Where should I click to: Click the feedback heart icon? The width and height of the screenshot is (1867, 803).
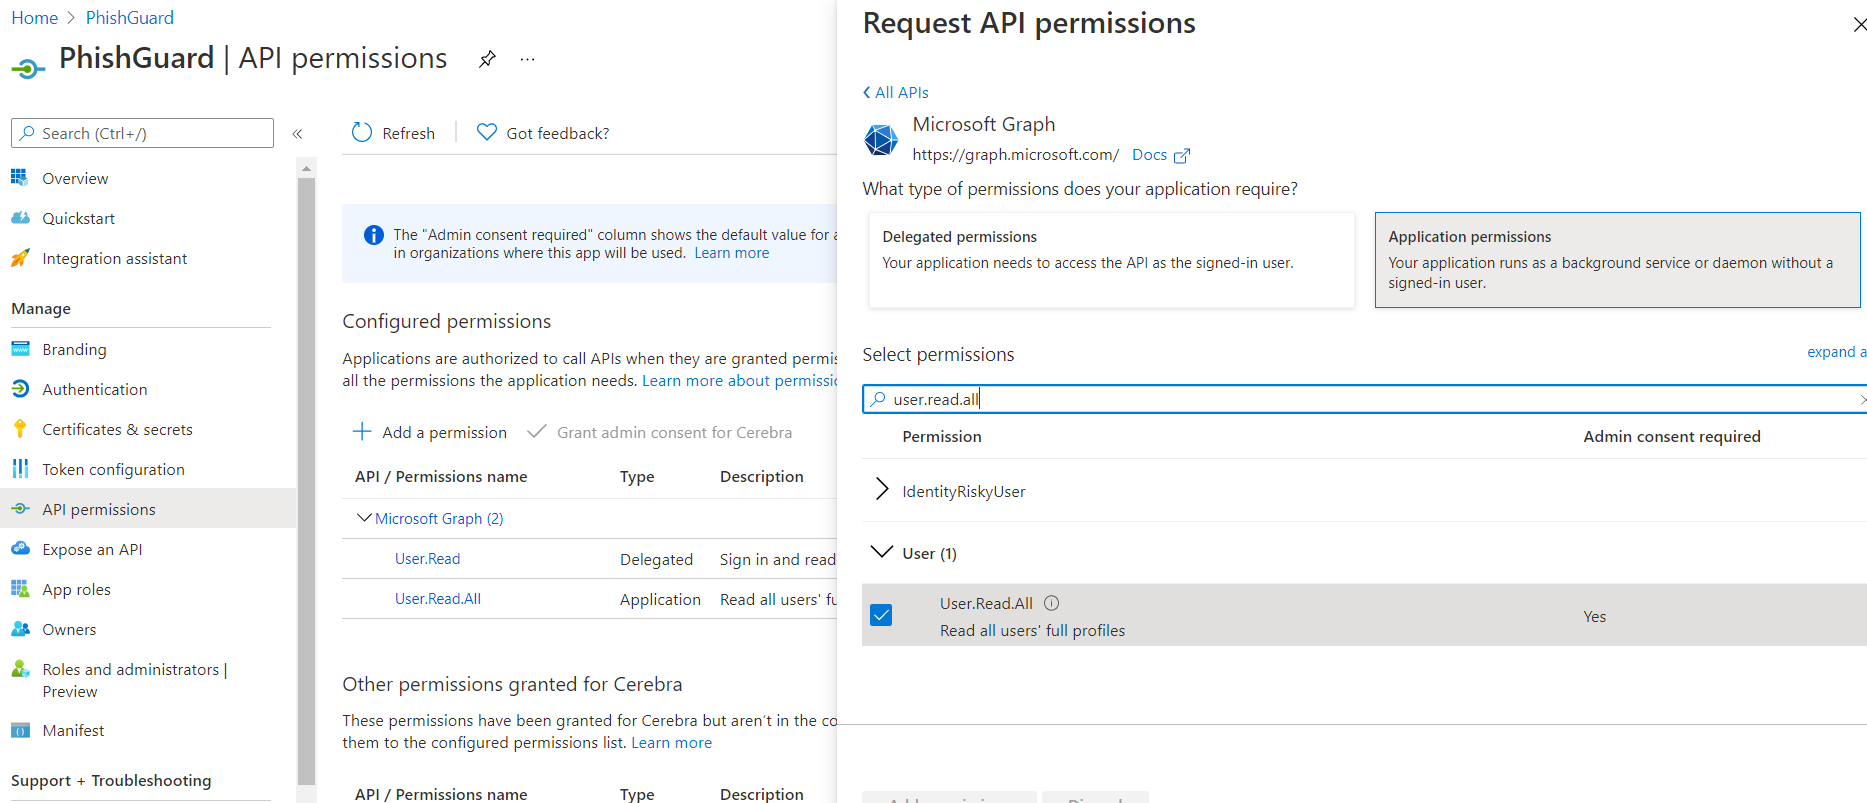click(x=487, y=132)
